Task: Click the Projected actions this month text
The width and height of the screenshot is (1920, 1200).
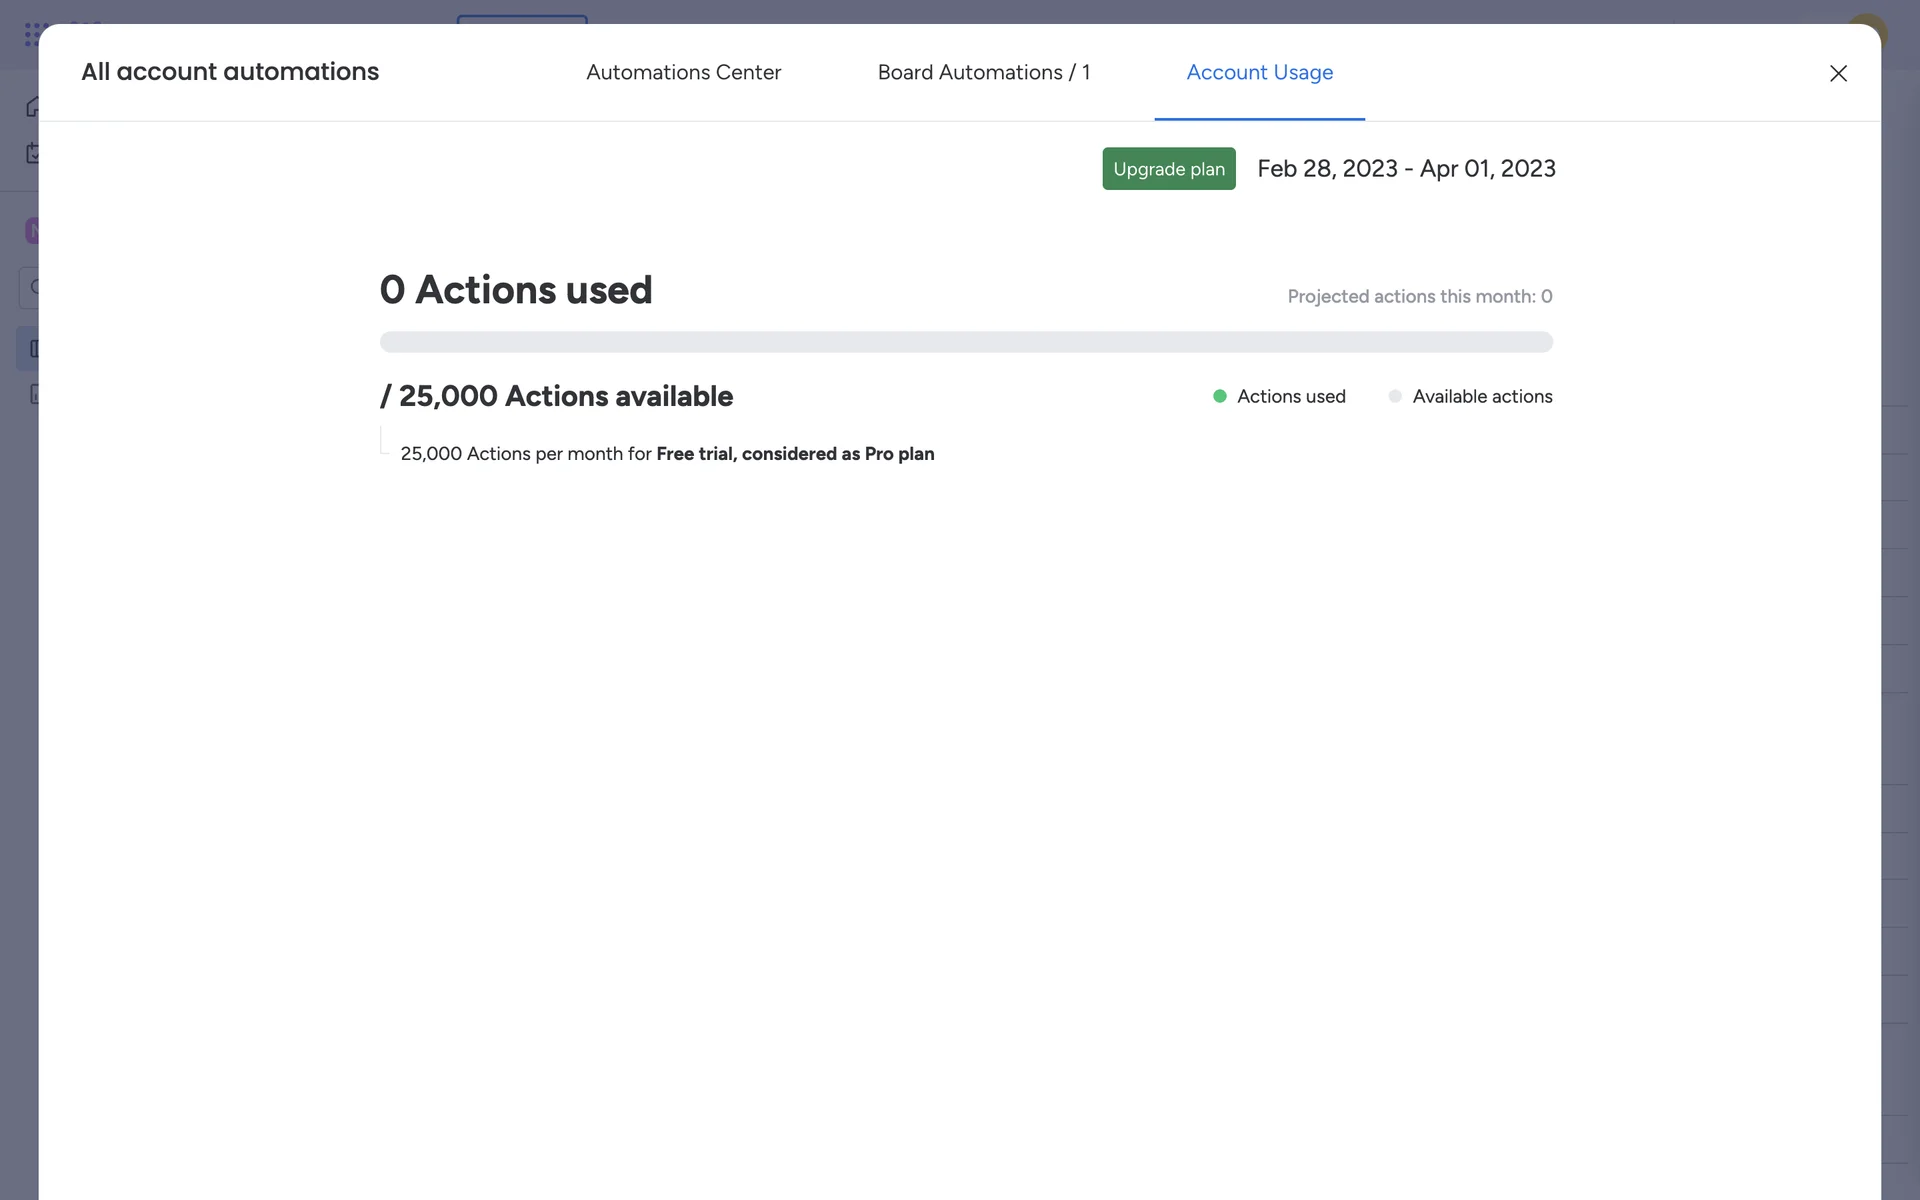Action: (x=1418, y=296)
